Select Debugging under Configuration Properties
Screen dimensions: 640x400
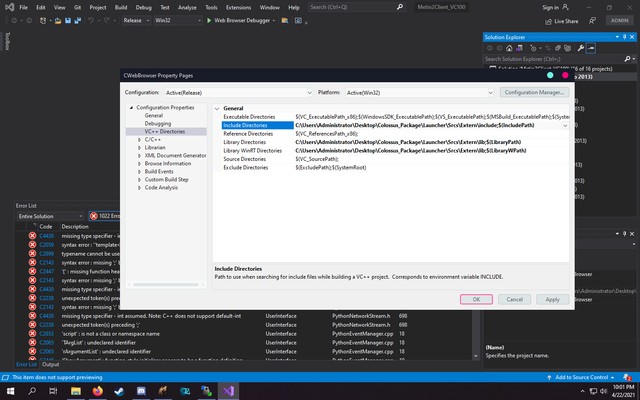tap(158, 123)
